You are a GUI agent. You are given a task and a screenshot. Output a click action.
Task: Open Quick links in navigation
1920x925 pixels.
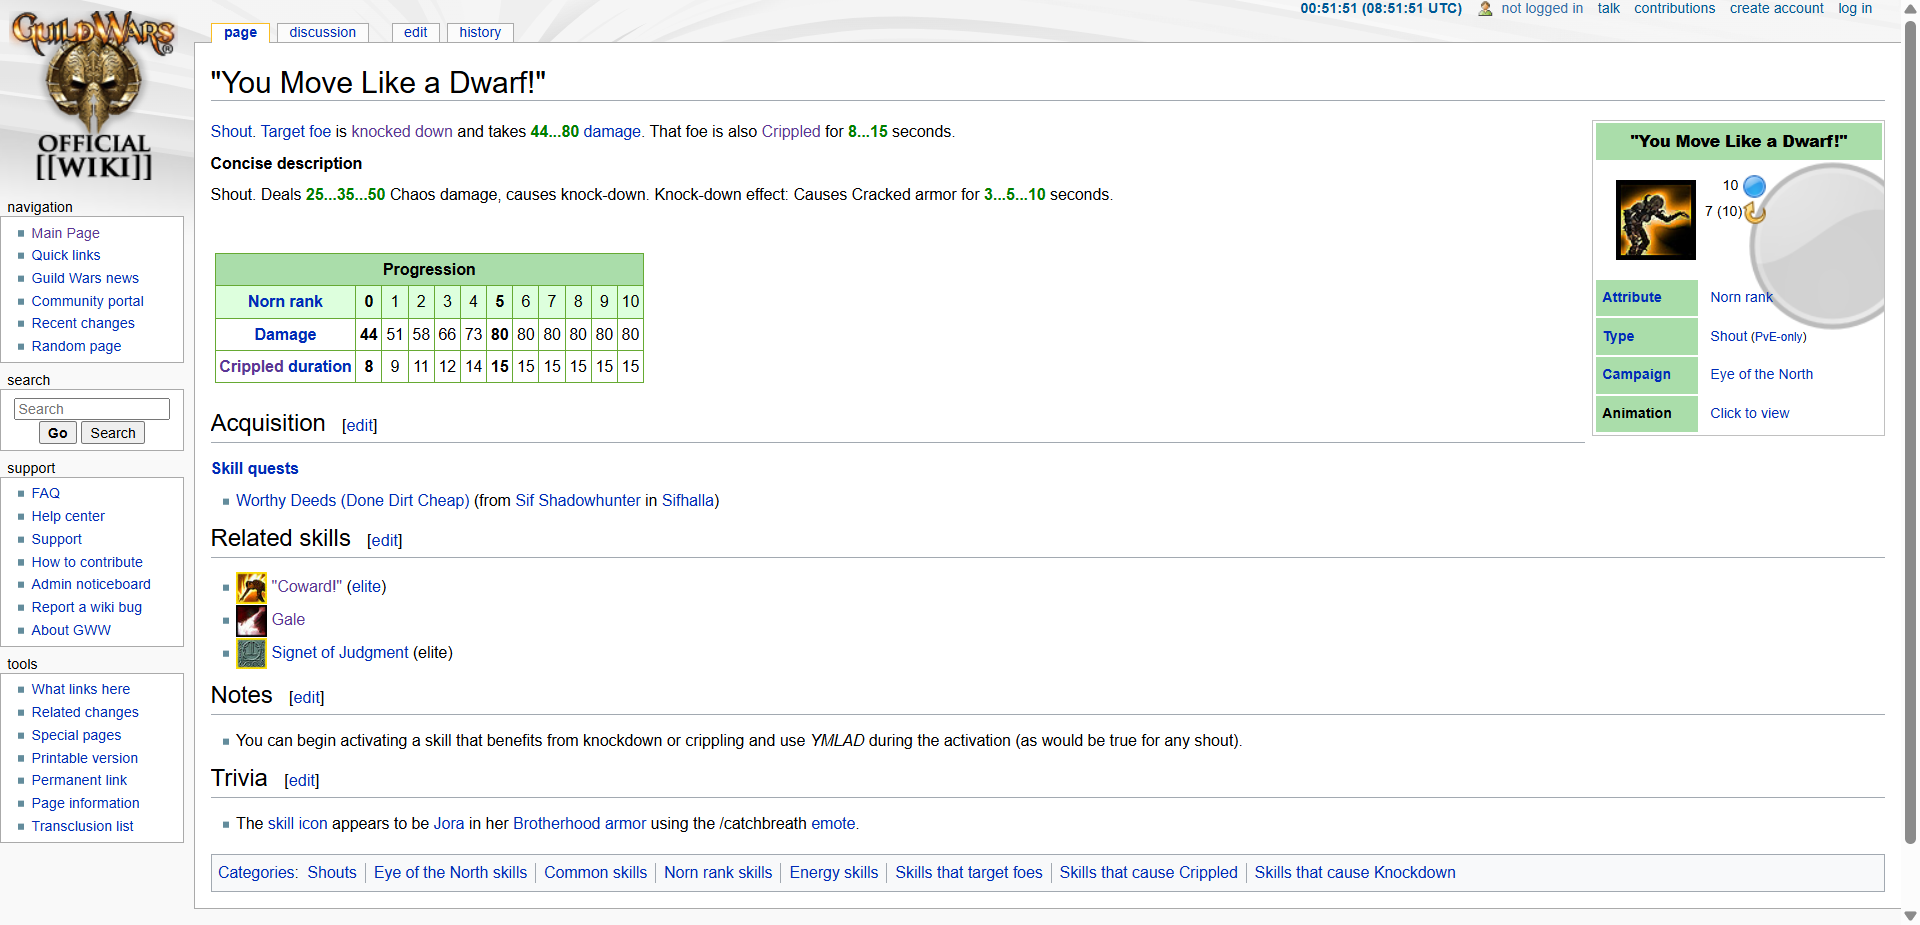coord(66,255)
